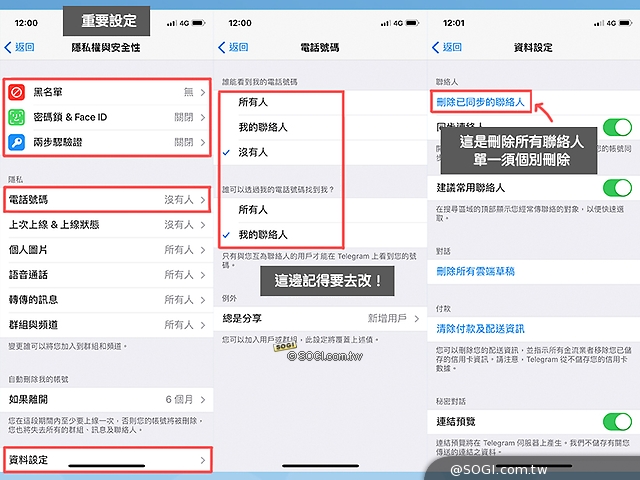The image size is (640, 480).
Task: Tap 刪除已同步的聯絡人 link
Action: coord(480,102)
